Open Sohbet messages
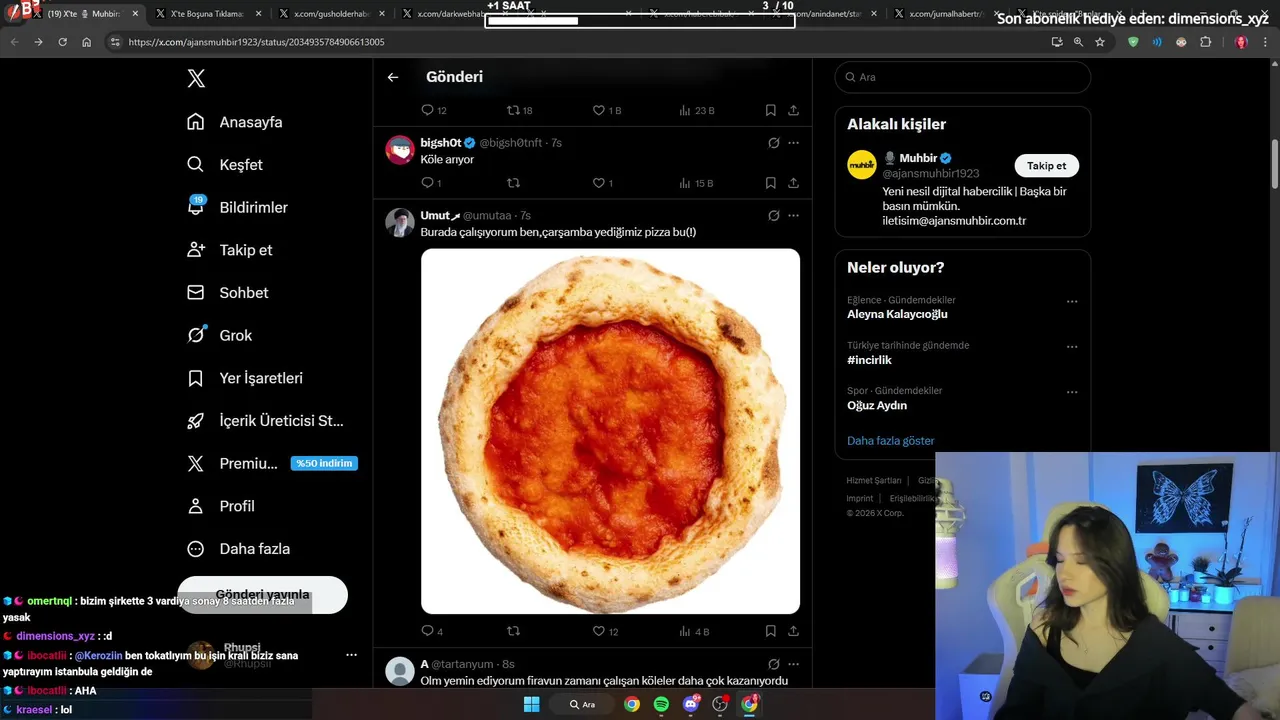 (228, 293)
